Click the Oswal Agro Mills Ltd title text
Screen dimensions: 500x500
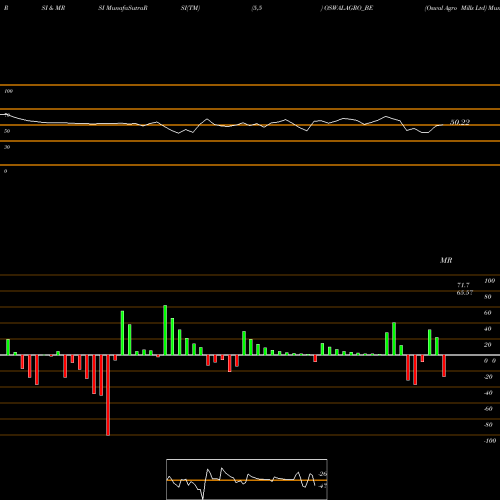[456, 8]
